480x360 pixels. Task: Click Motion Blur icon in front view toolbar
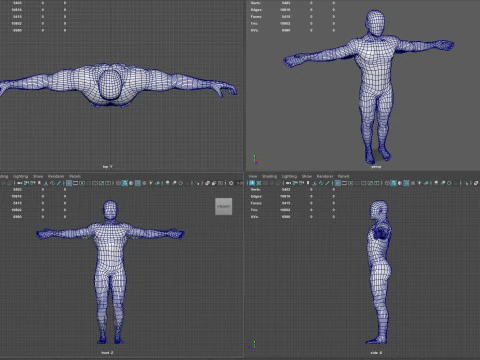[174, 183]
